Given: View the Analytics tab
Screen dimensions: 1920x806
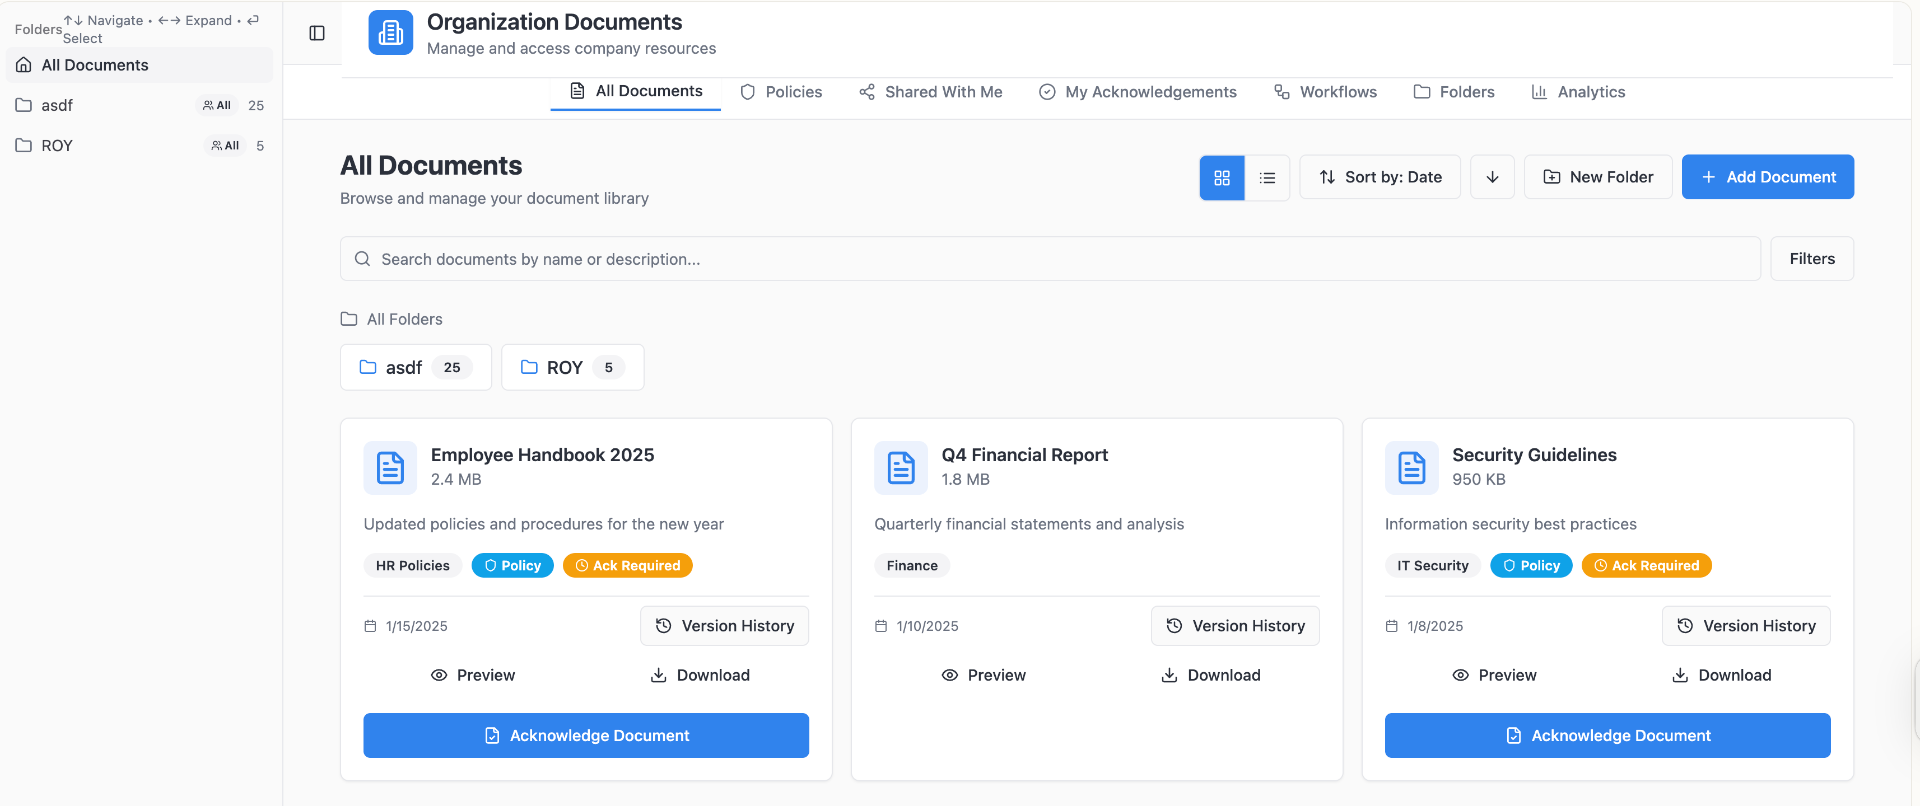Looking at the screenshot, I should [1578, 92].
